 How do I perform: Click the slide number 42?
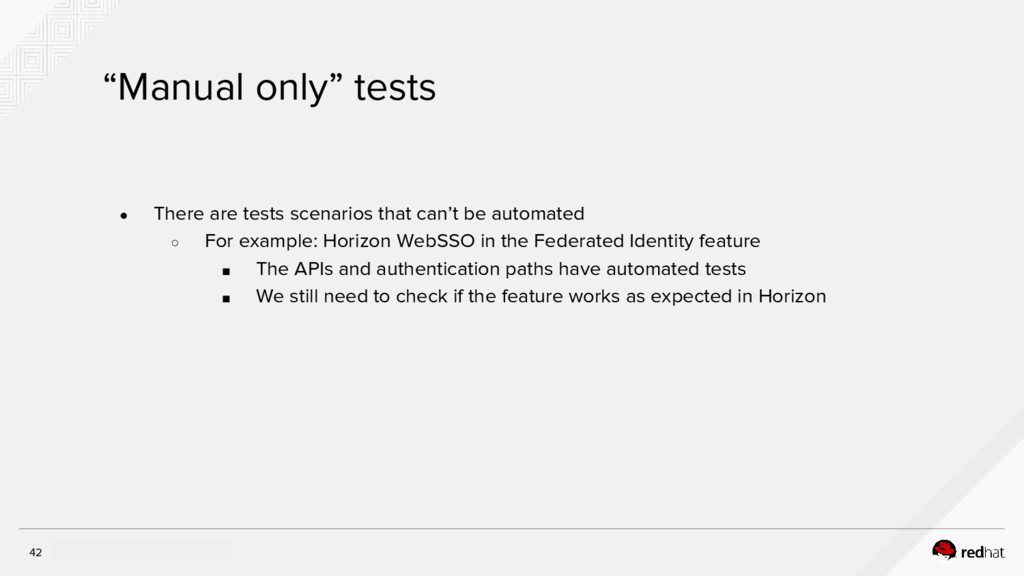coord(35,552)
